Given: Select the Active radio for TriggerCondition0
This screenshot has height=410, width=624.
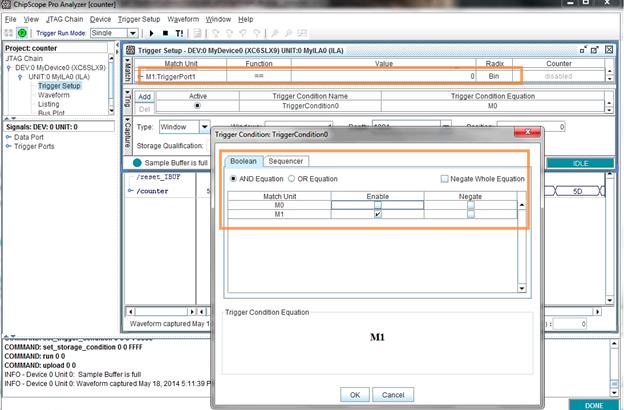Looking at the screenshot, I should point(197,106).
